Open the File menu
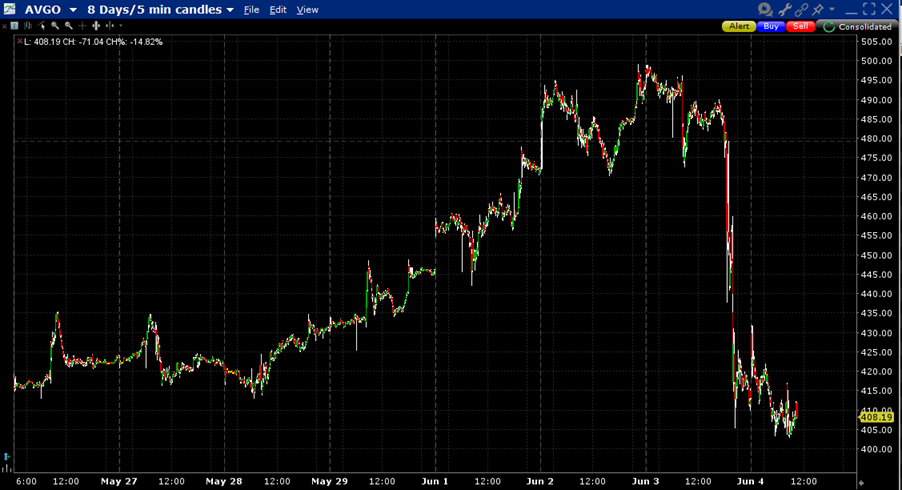Image resolution: width=902 pixels, height=490 pixels. [x=251, y=10]
